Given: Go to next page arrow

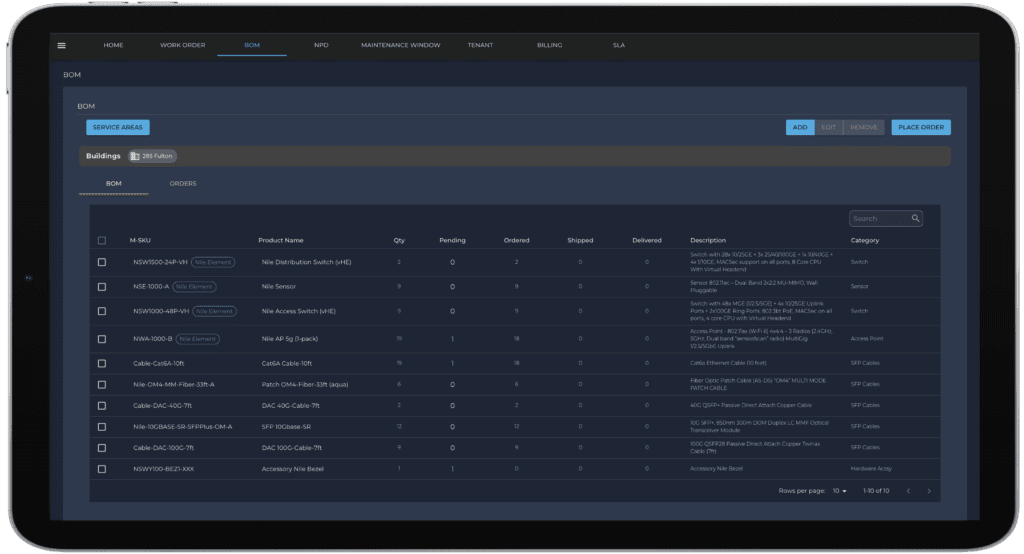Looking at the screenshot, I should (929, 491).
